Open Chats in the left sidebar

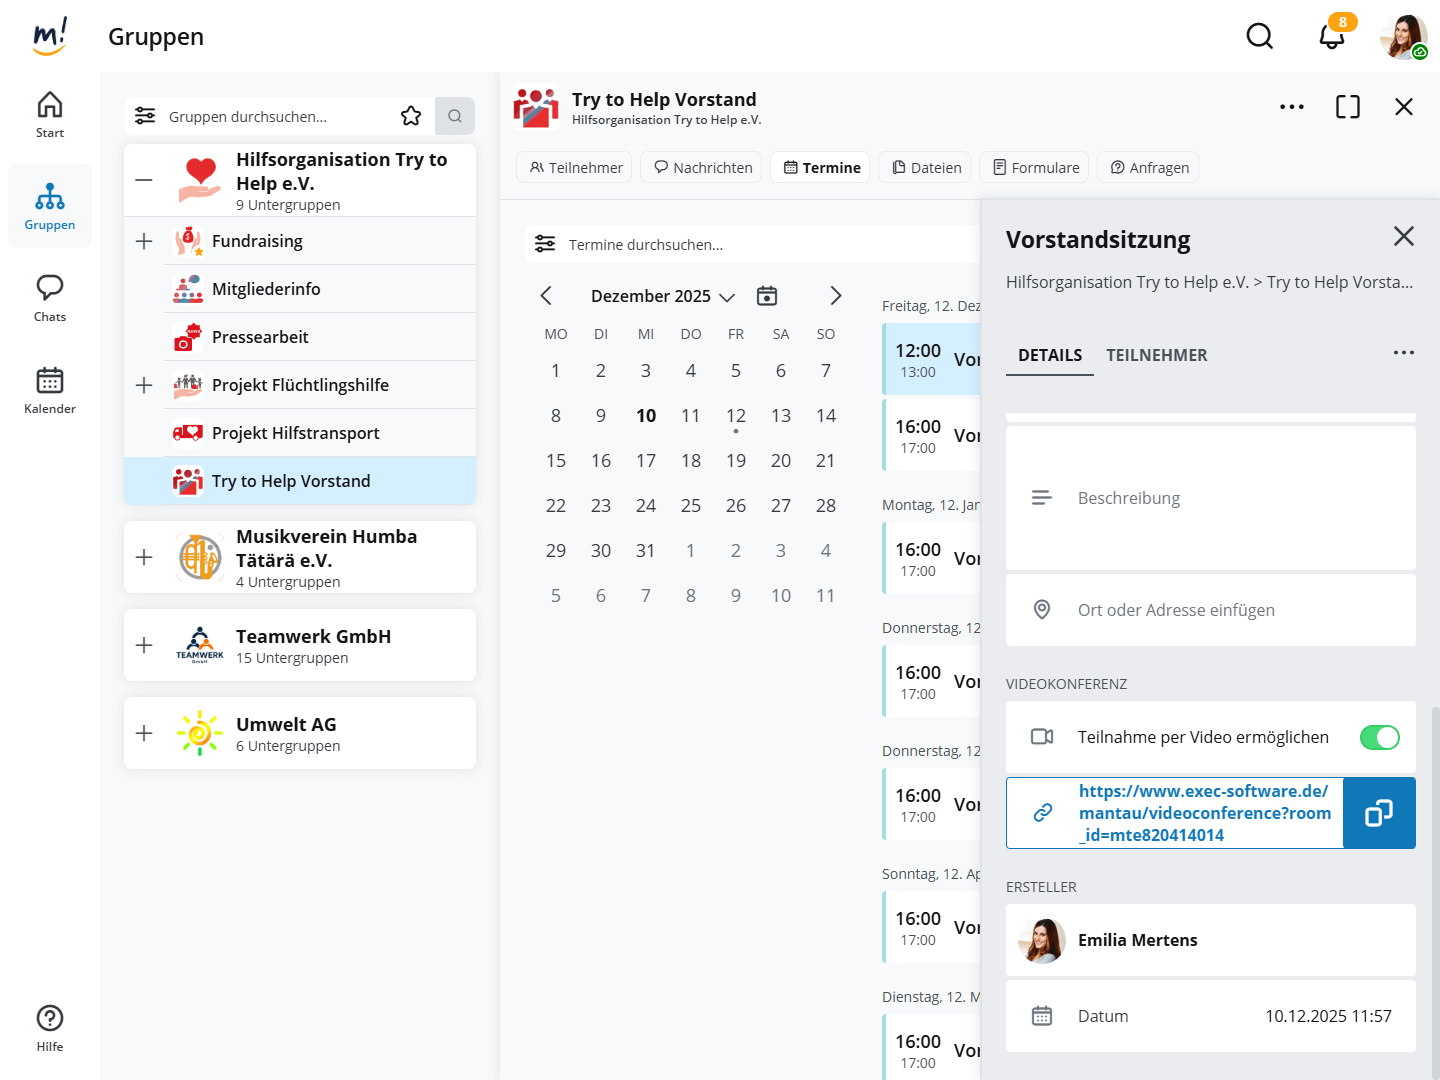point(50,298)
